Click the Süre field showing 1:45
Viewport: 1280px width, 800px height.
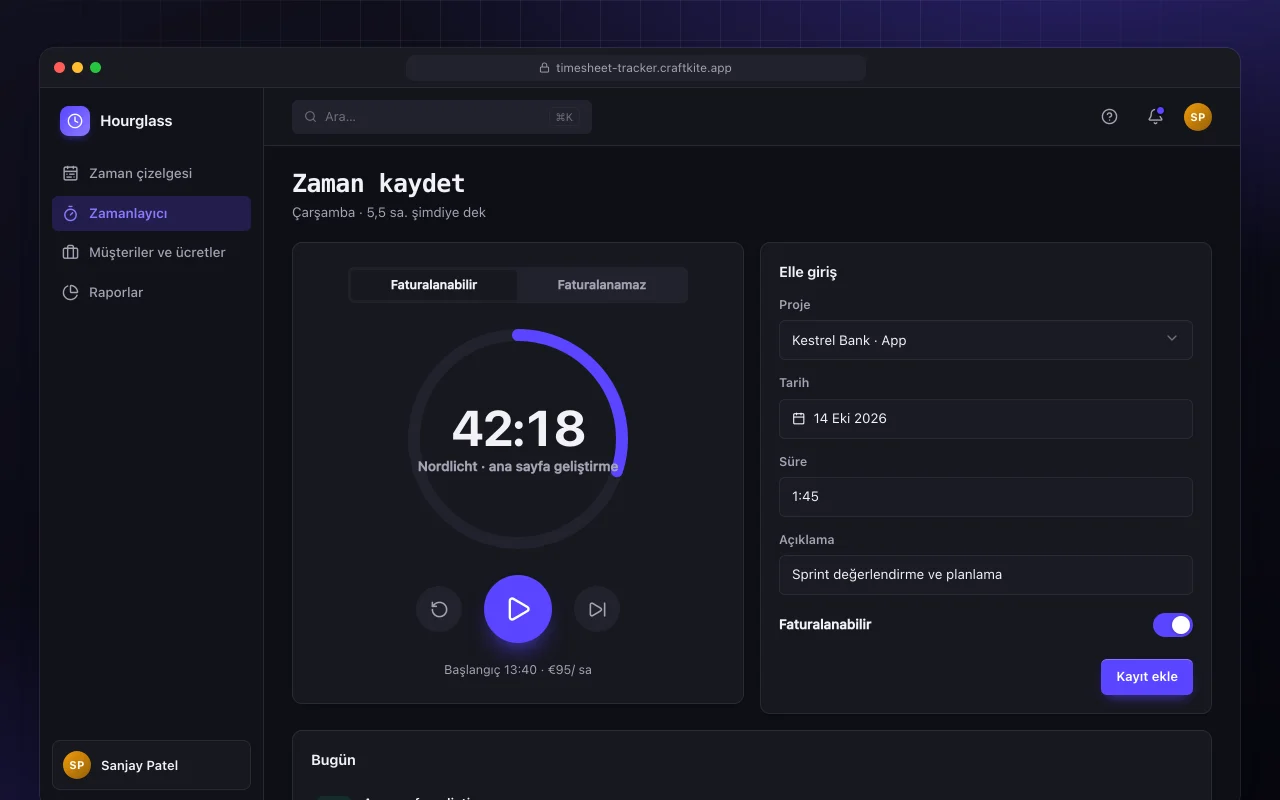point(986,497)
